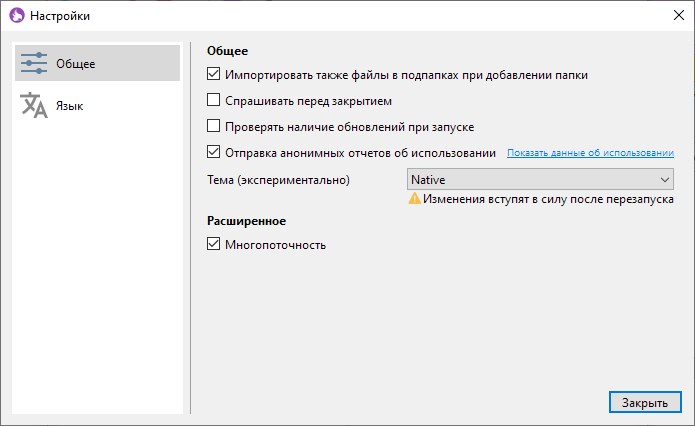Click the yellow warning triangle icon

(413, 199)
